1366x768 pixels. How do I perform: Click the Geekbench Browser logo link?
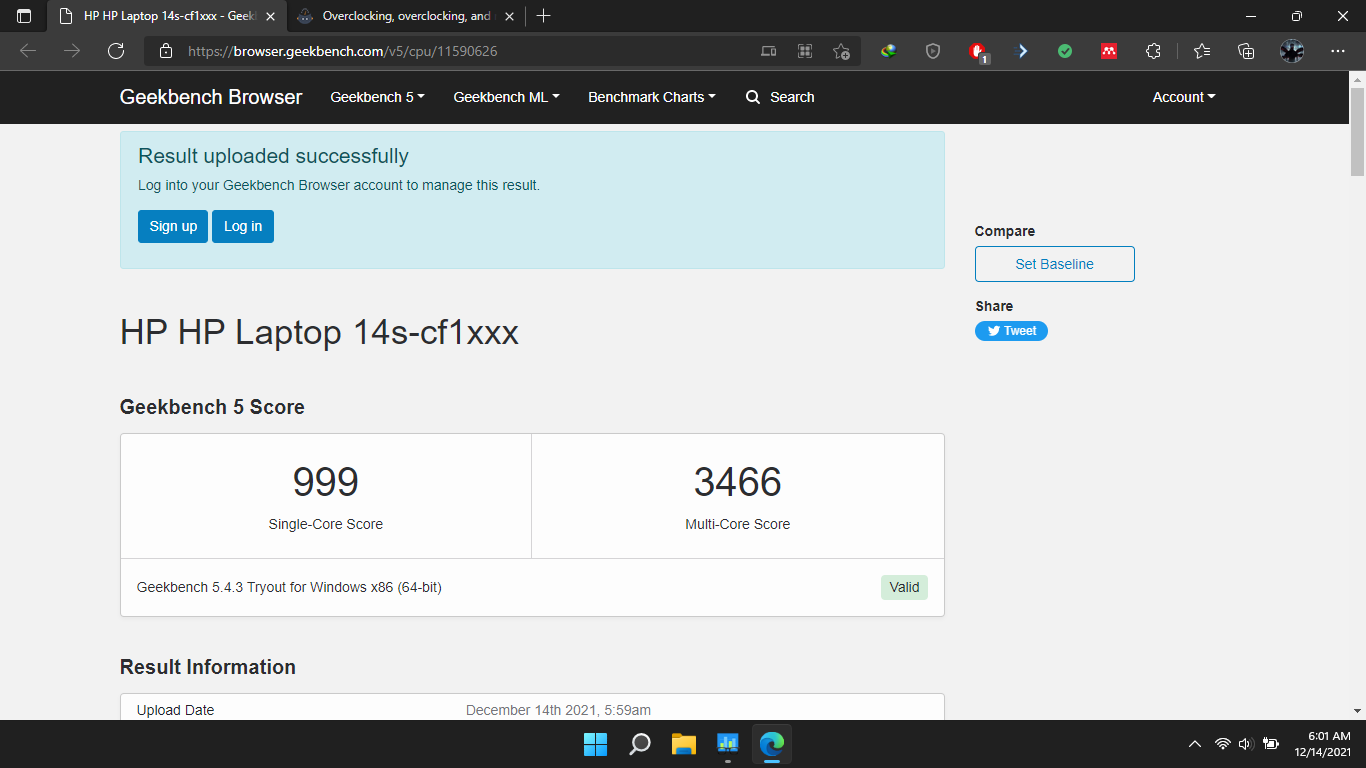click(x=211, y=97)
